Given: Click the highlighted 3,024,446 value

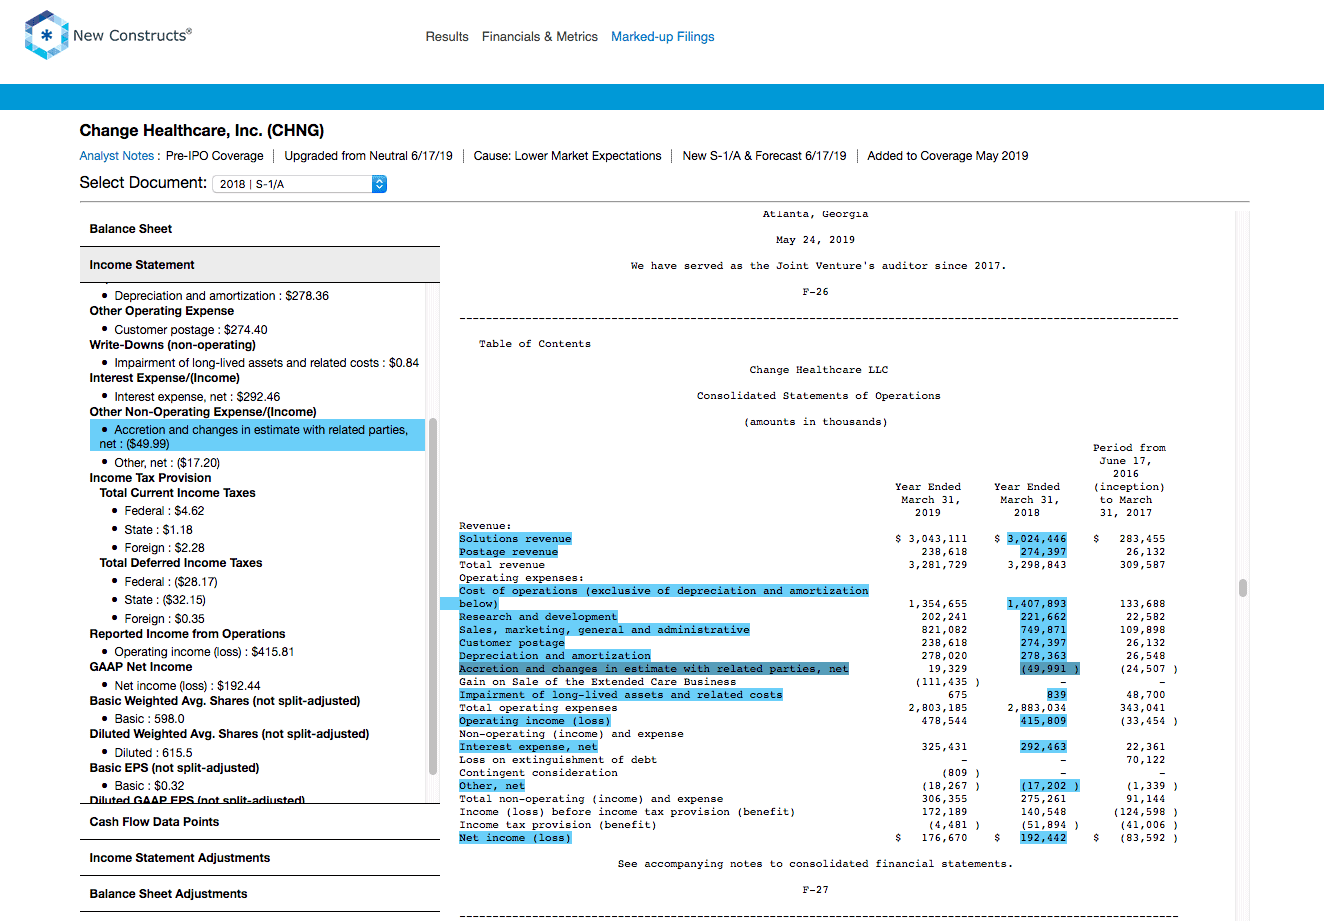Looking at the screenshot, I should (1036, 539).
